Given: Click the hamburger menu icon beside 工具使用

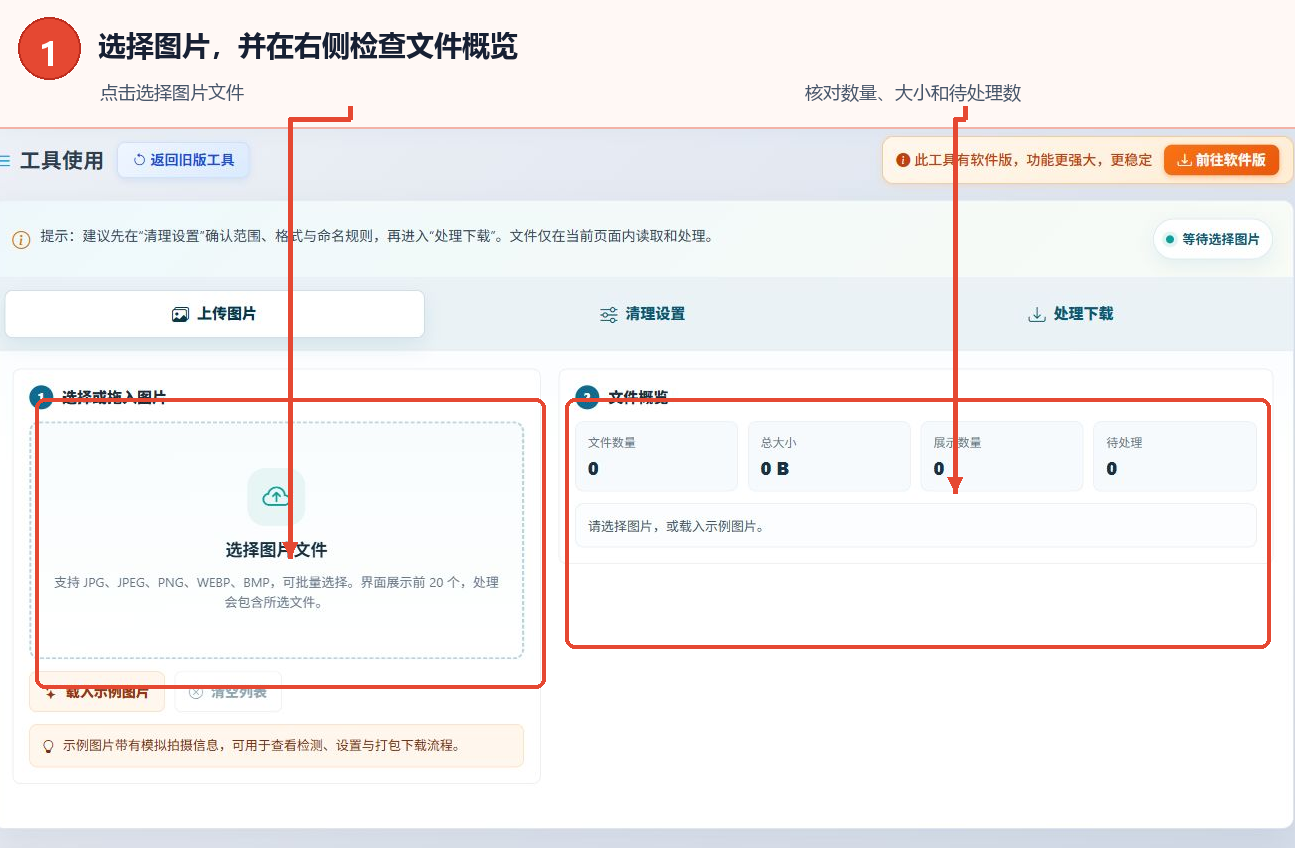Looking at the screenshot, I should coord(5,160).
